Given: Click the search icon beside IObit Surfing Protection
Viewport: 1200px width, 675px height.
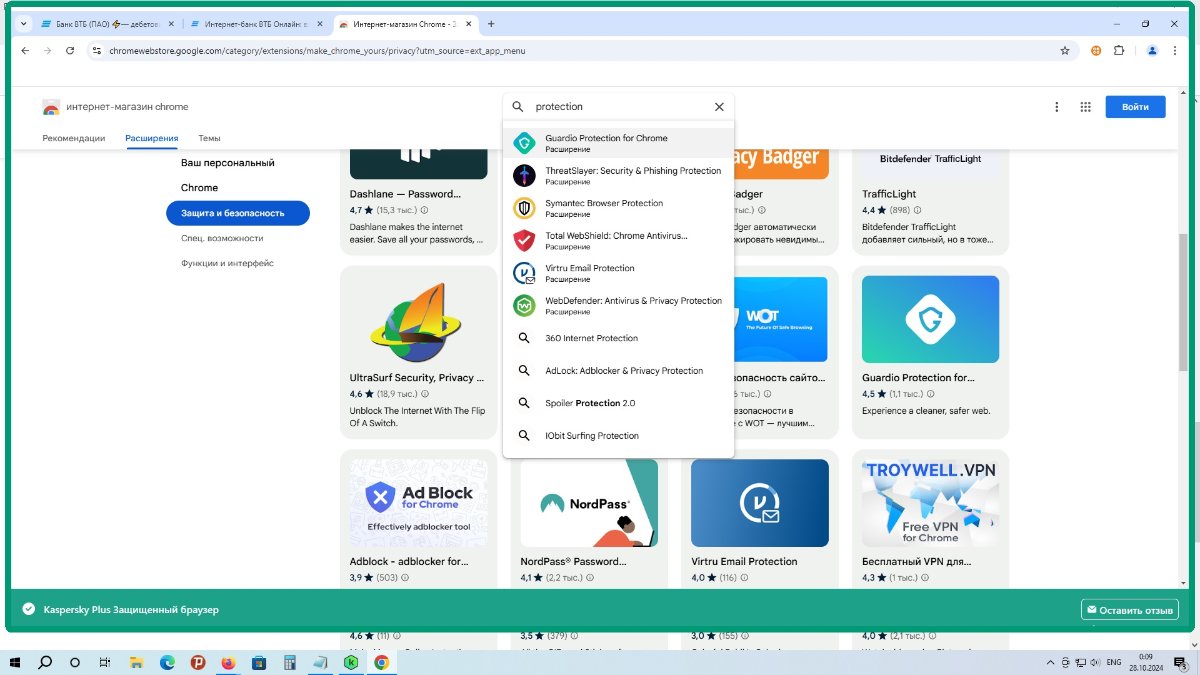Looking at the screenshot, I should tap(524, 436).
